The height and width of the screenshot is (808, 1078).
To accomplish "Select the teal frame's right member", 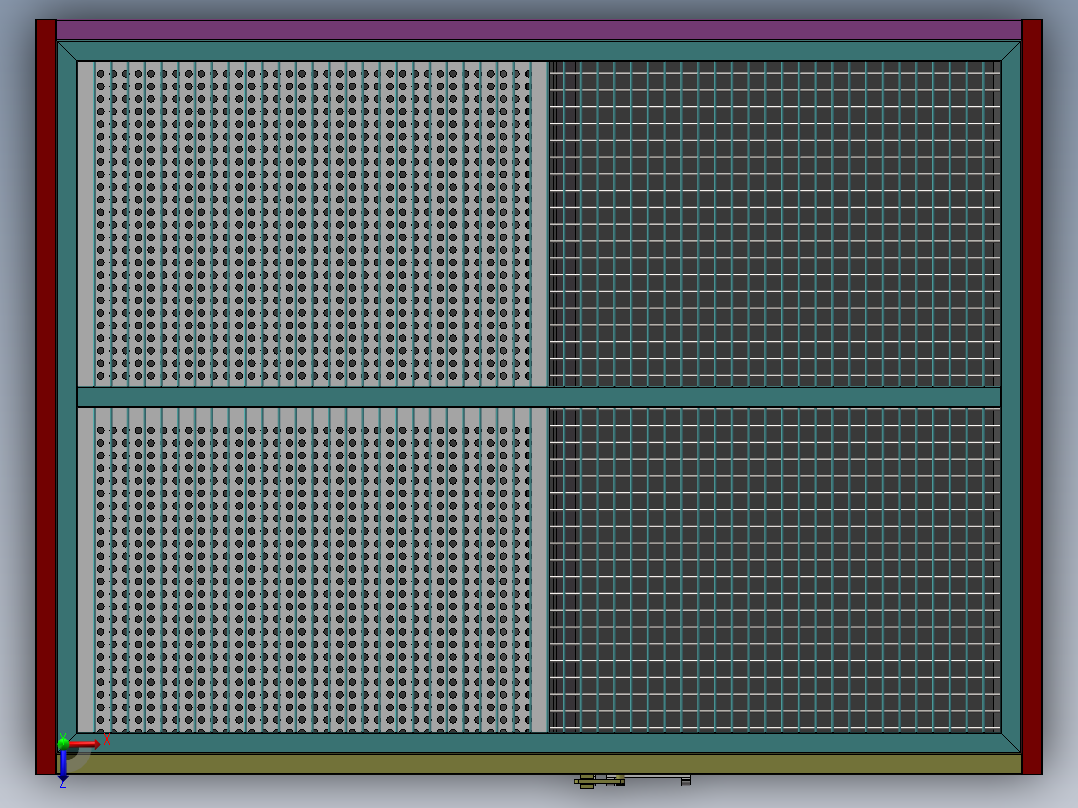I will 1011,397.
